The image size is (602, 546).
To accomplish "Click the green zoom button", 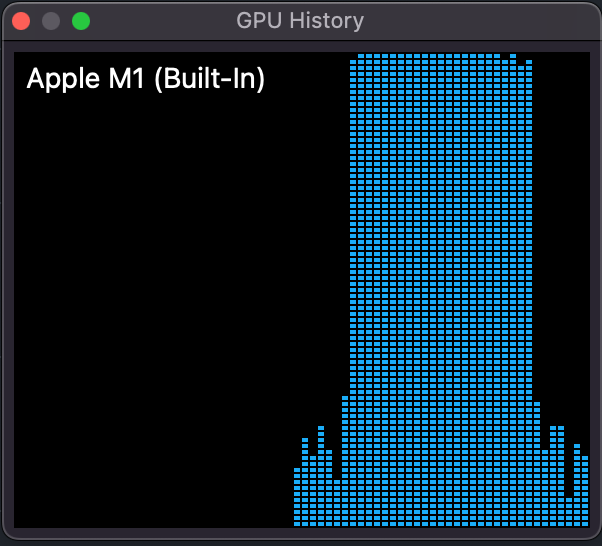I will coord(81,21).
